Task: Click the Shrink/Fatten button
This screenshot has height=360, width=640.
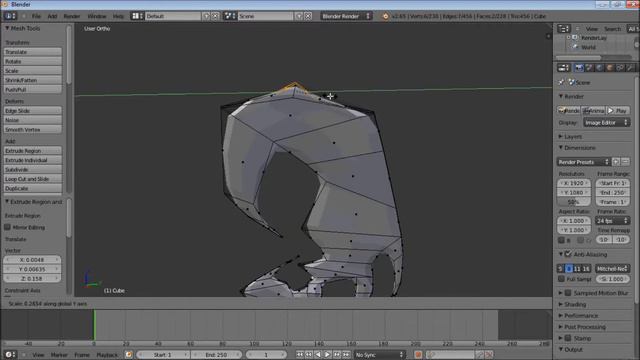Action: [x=33, y=80]
